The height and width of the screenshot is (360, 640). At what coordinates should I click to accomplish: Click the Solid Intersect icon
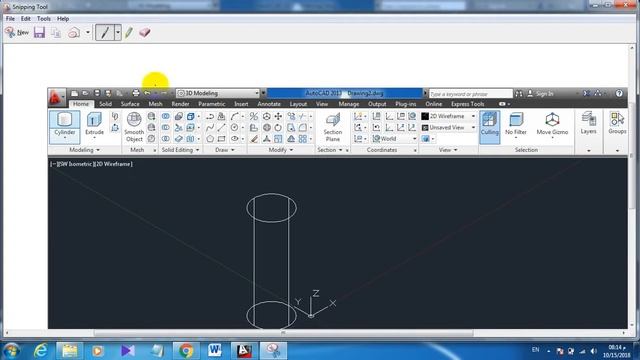pos(166,139)
